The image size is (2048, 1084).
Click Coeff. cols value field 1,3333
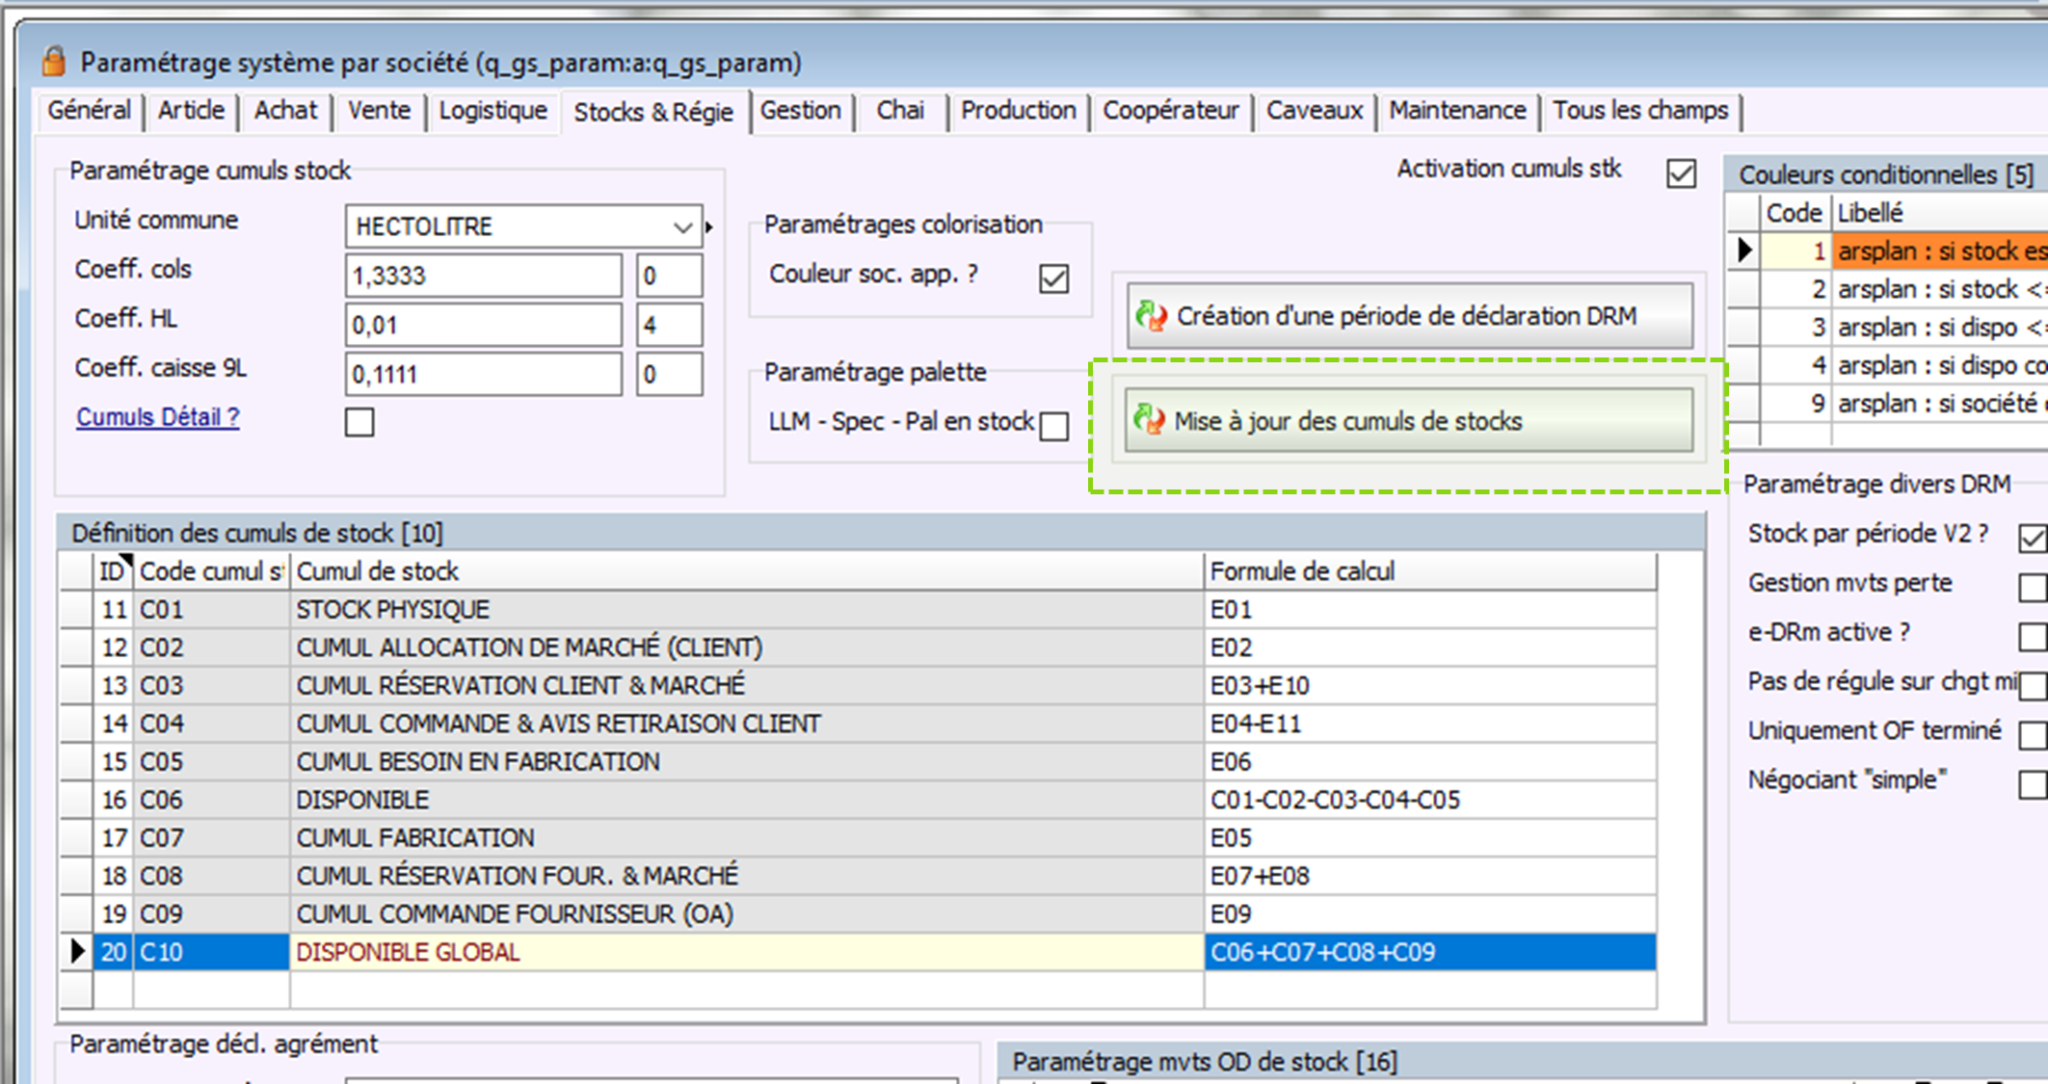tap(483, 275)
